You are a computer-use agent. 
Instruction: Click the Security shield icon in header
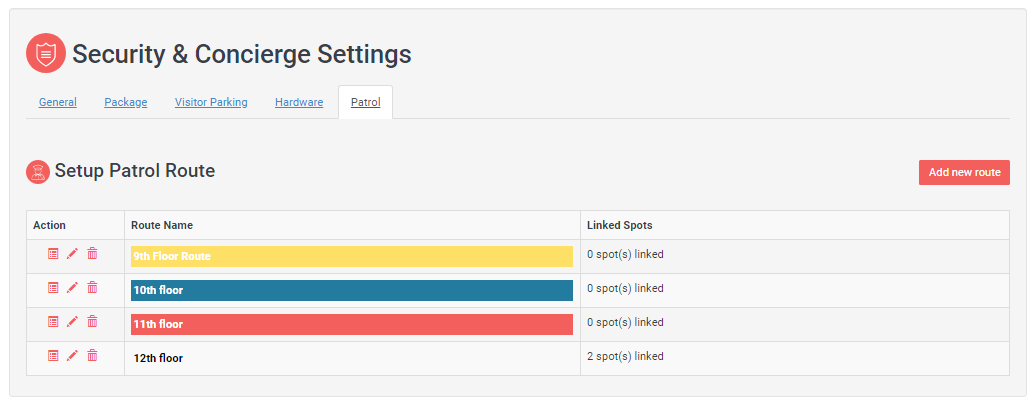[46, 53]
